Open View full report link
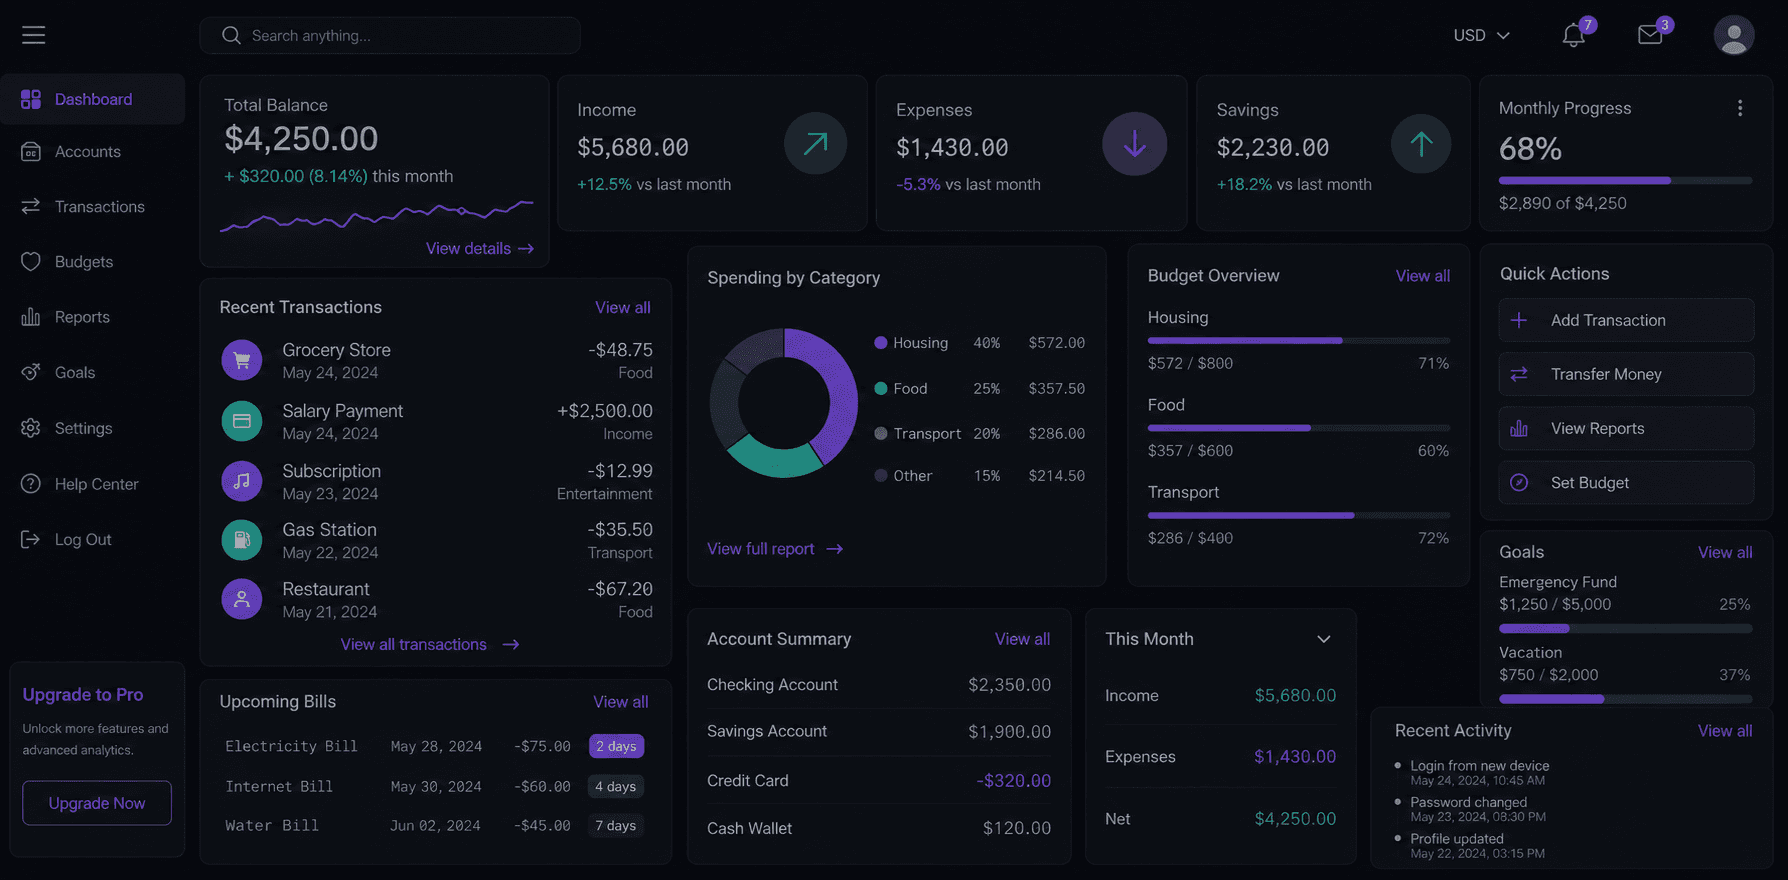Image resolution: width=1788 pixels, height=880 pixels. pos(775,549)
